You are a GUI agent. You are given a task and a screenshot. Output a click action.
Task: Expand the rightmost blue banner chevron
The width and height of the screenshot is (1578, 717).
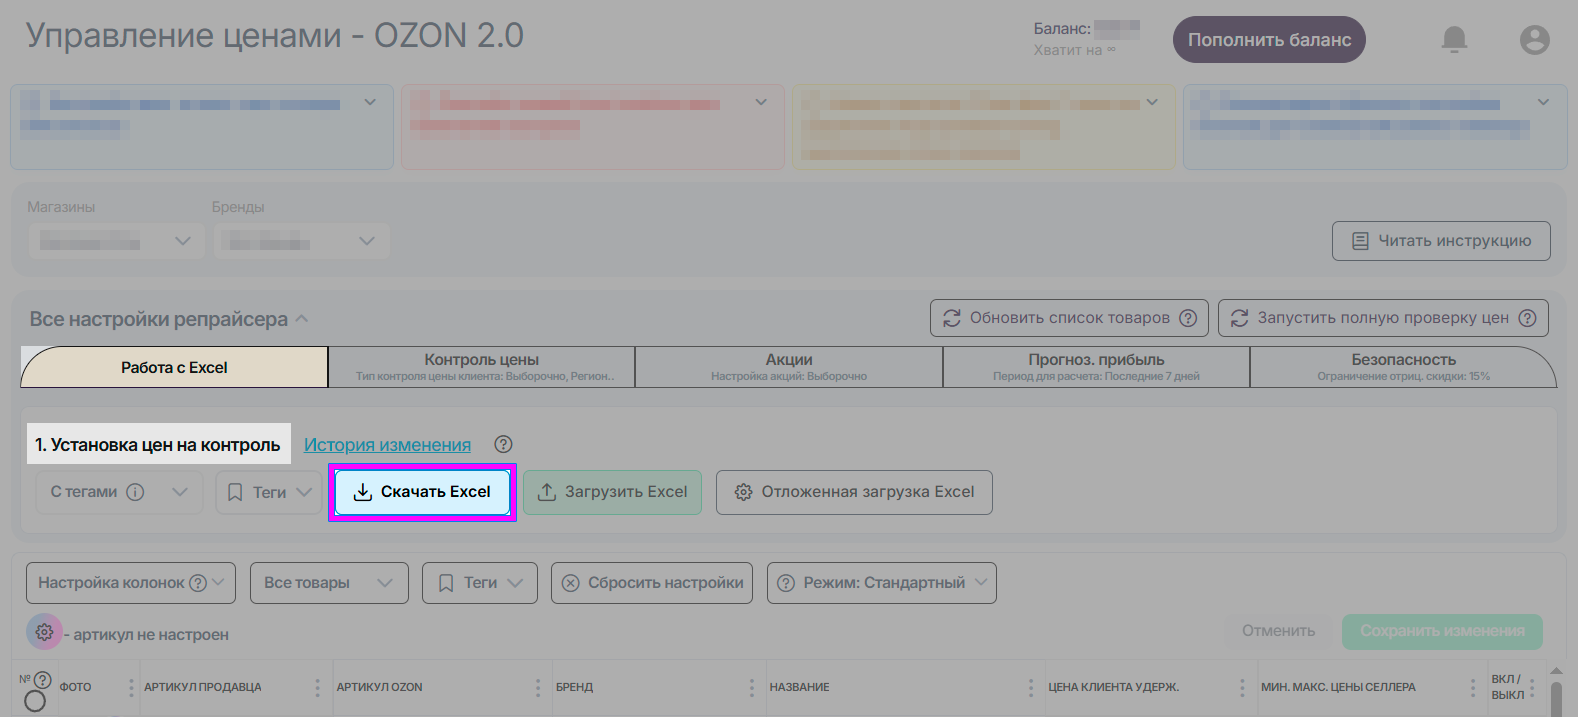coord(1543,102)
